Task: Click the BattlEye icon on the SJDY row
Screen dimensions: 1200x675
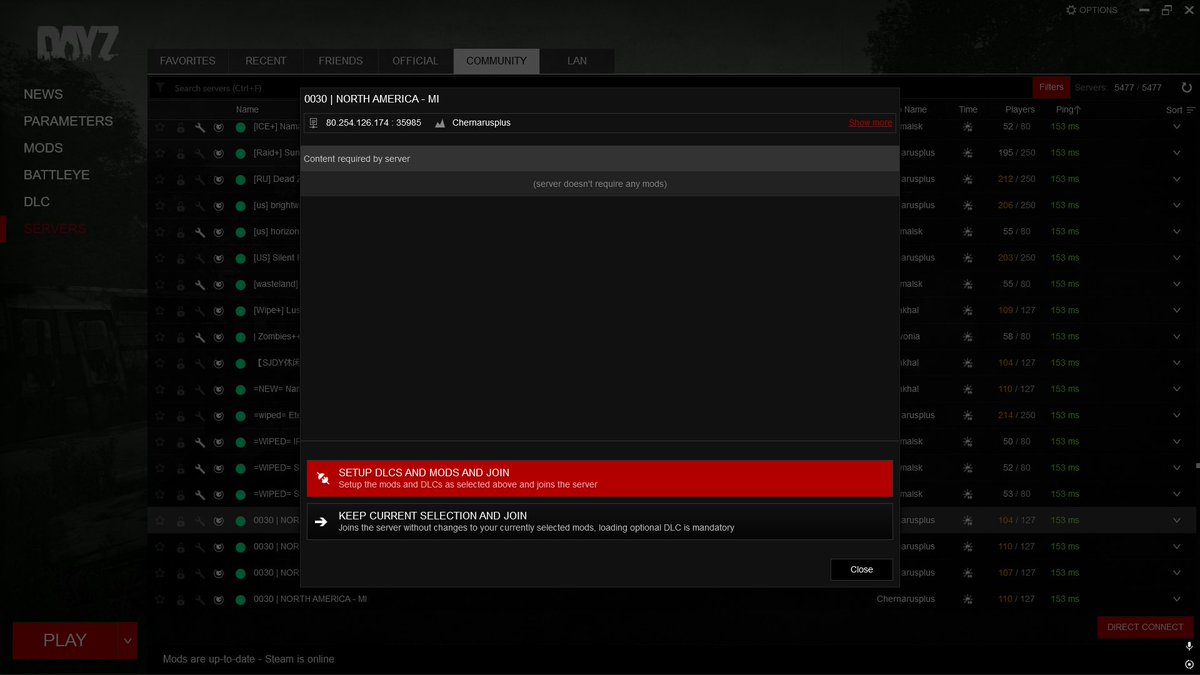Action: click(219, 363)
